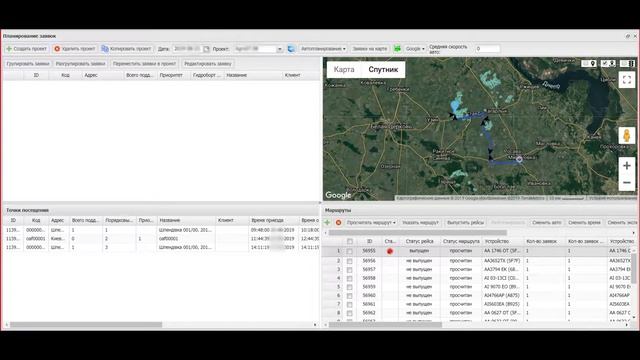Click the checkmark-person map icon
Viewport: 640px width, 360px height.
pos(609,63)
